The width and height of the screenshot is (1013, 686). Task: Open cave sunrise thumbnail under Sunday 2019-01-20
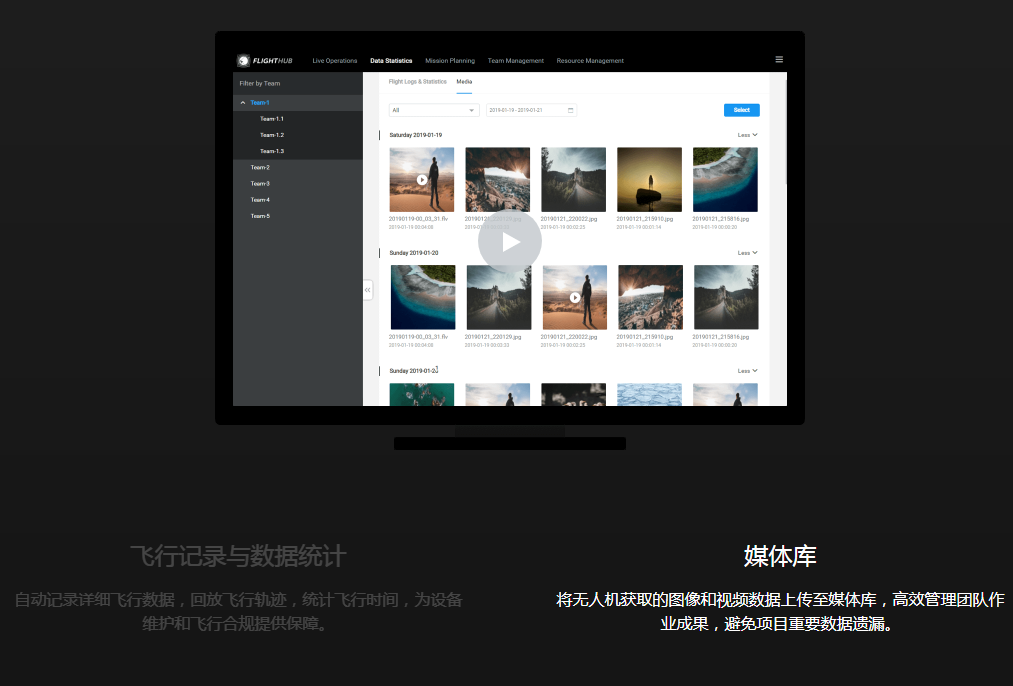point(651,297)
